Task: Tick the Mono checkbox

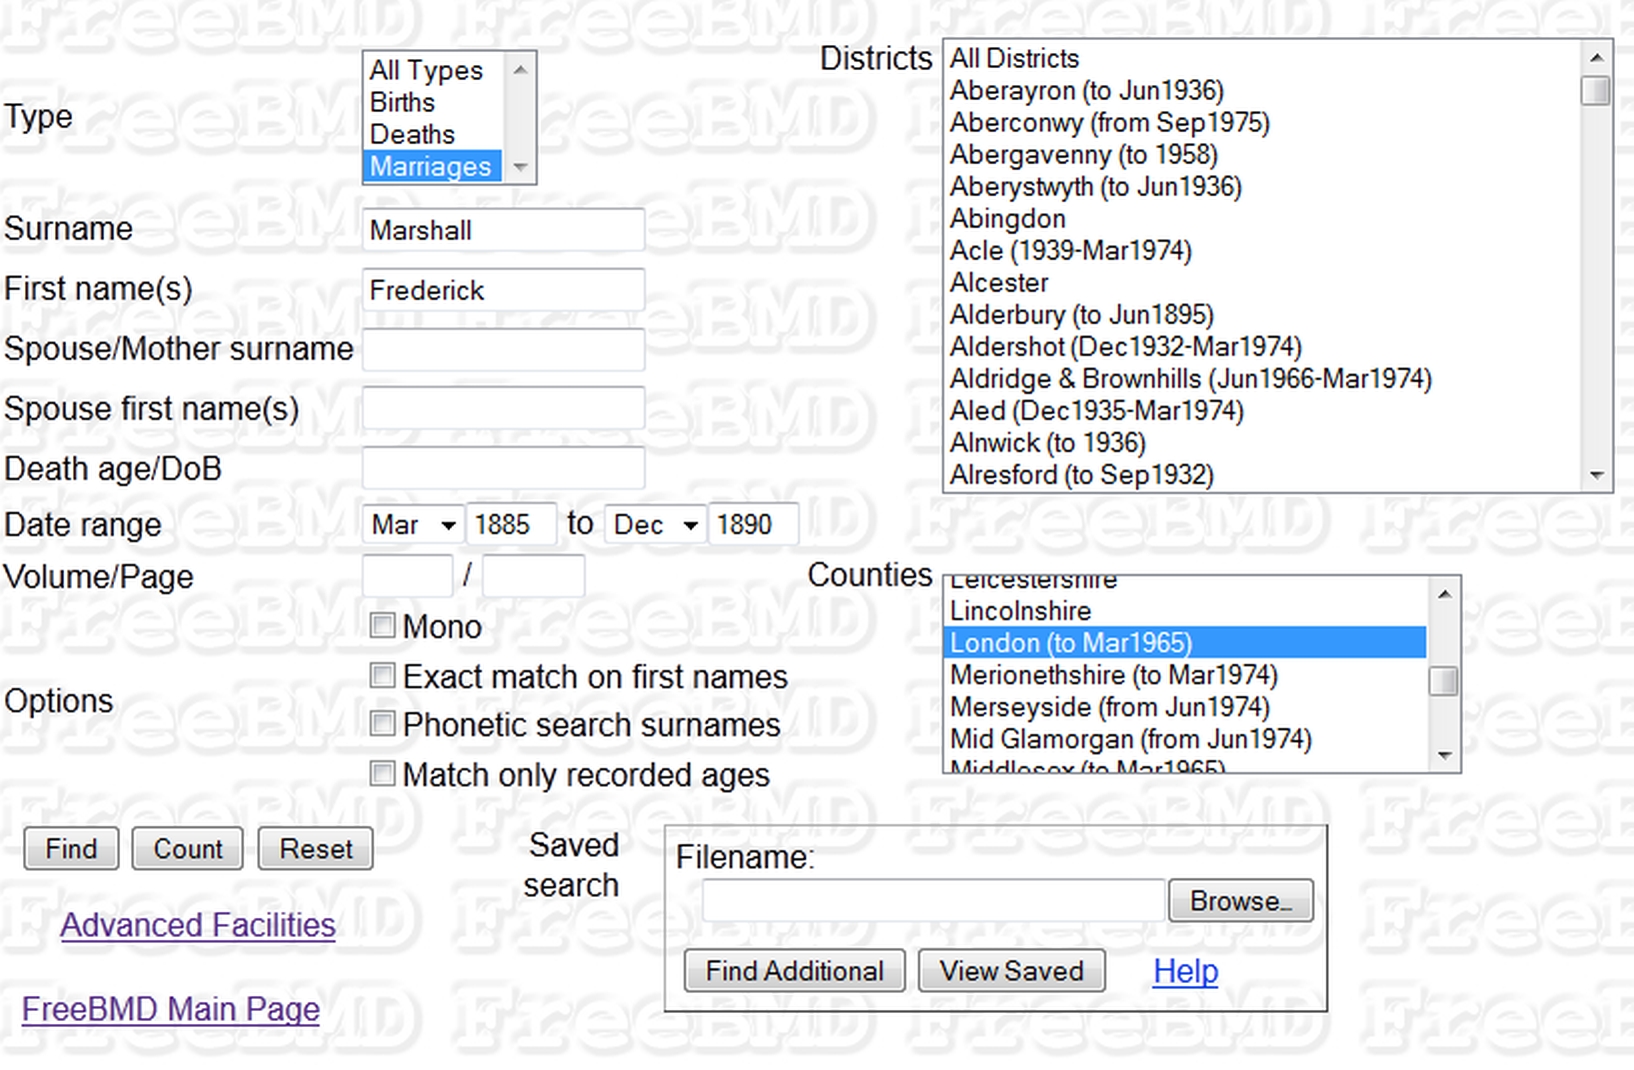Action: coord(382,626)
